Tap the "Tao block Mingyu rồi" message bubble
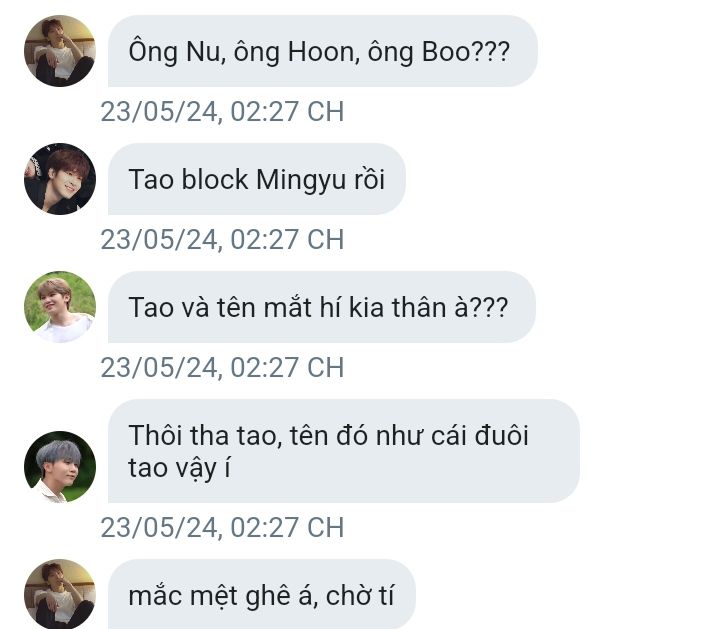This screenshot has height=629, width=720. [257, 179]
